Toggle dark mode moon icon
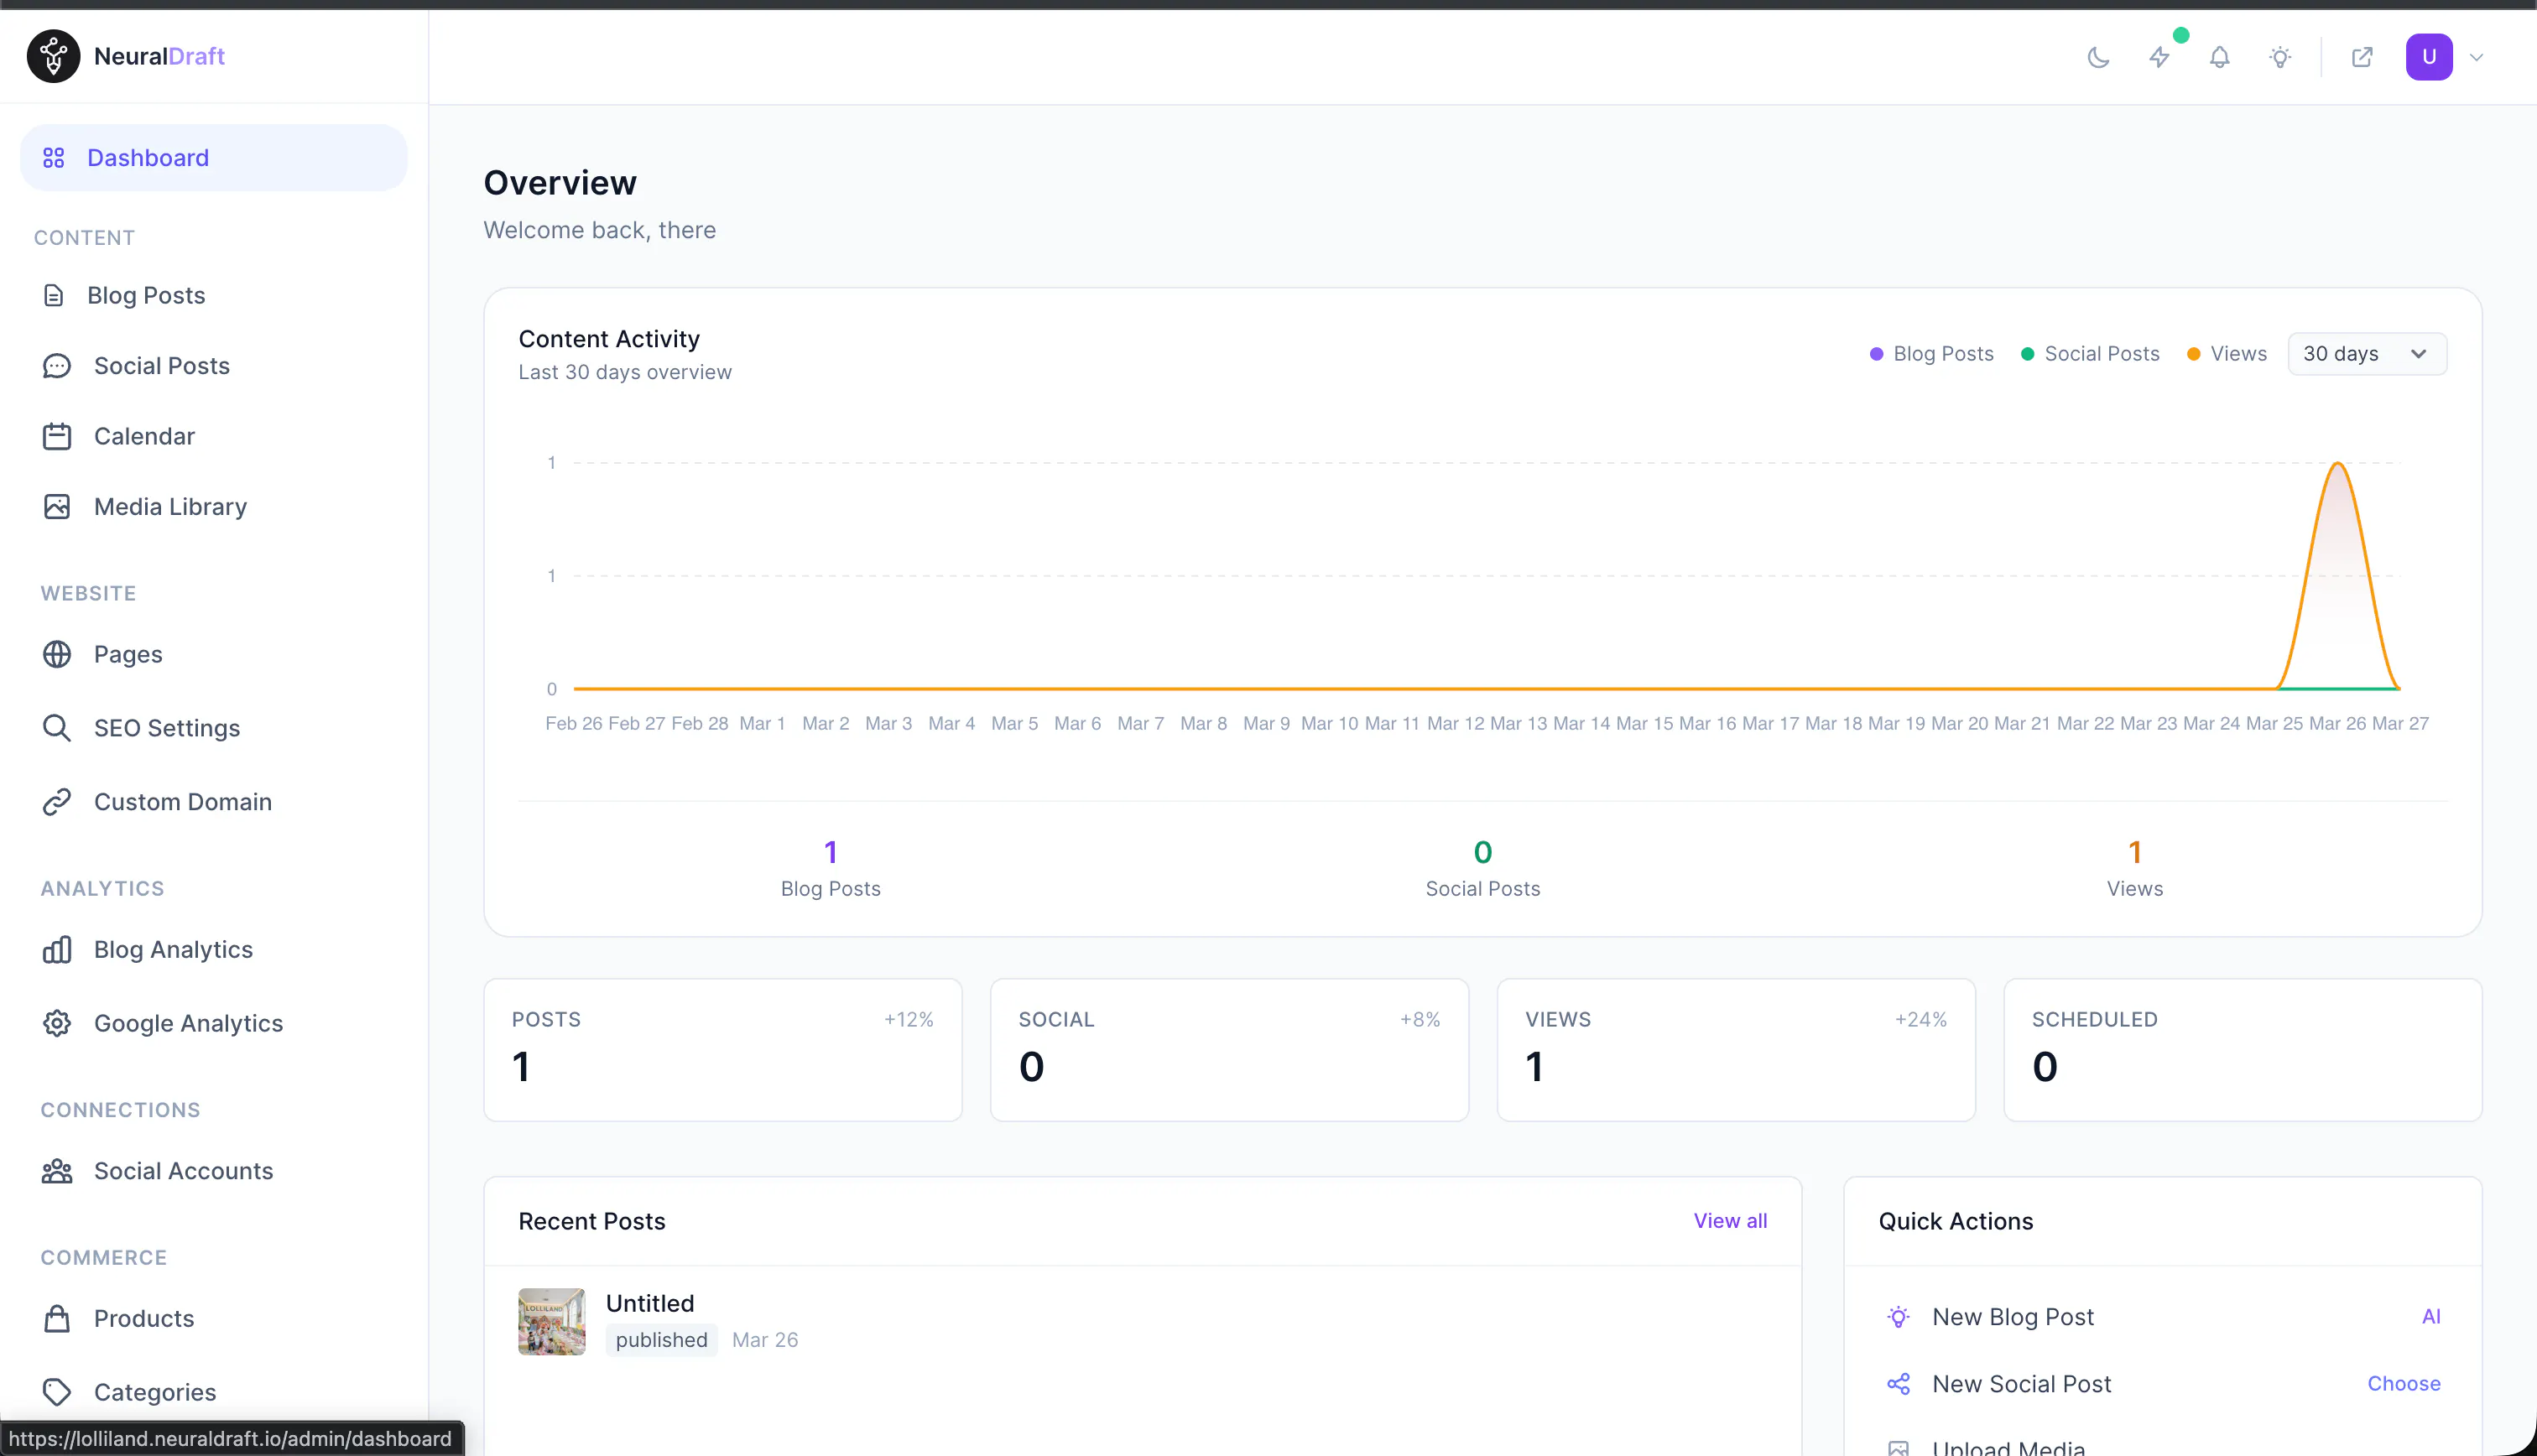 tap(2098, 57)
